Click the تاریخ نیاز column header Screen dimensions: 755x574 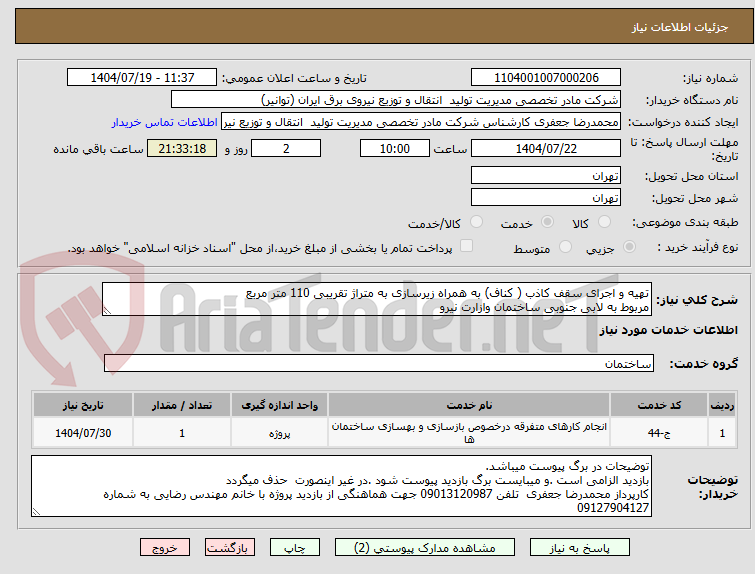[x=83, y=405]
